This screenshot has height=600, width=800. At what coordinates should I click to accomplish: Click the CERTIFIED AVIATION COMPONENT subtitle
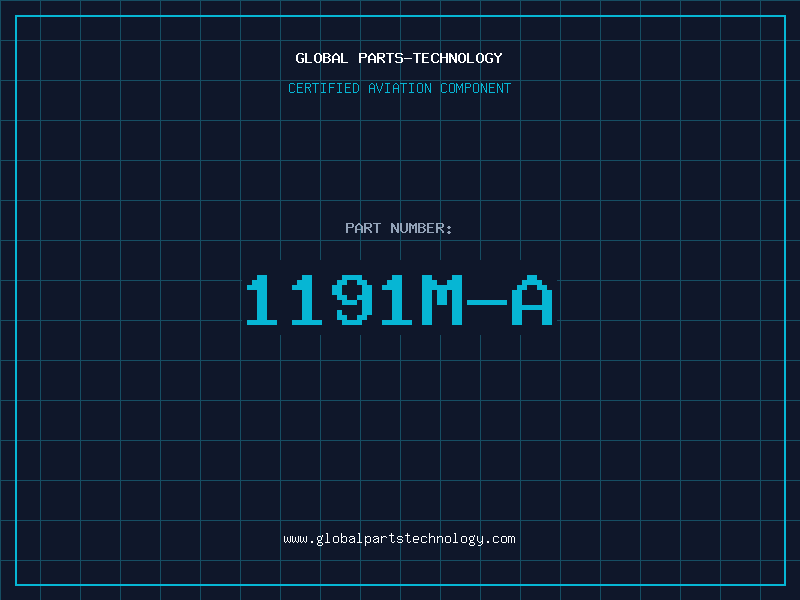point(399,88)
